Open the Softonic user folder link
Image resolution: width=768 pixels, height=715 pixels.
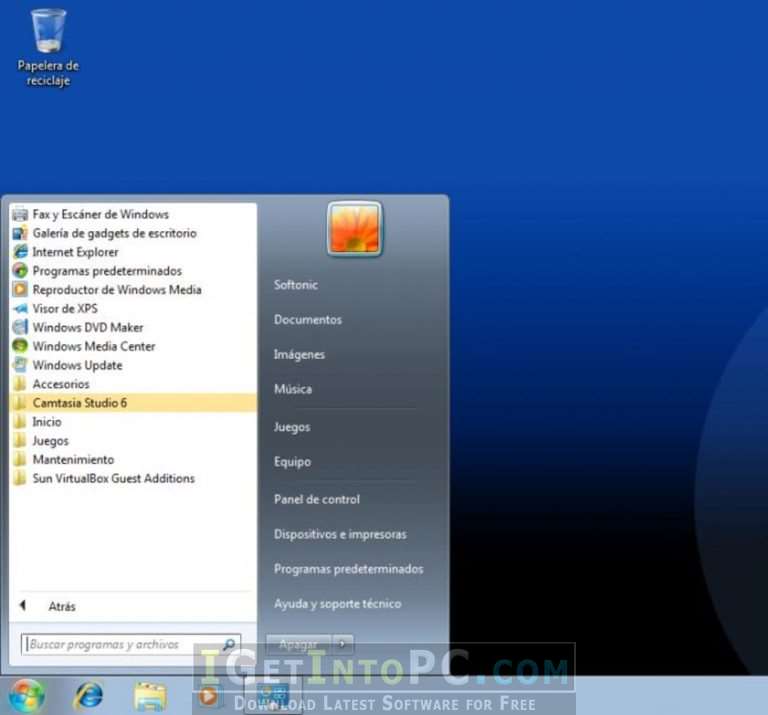[x=296, y=285]
